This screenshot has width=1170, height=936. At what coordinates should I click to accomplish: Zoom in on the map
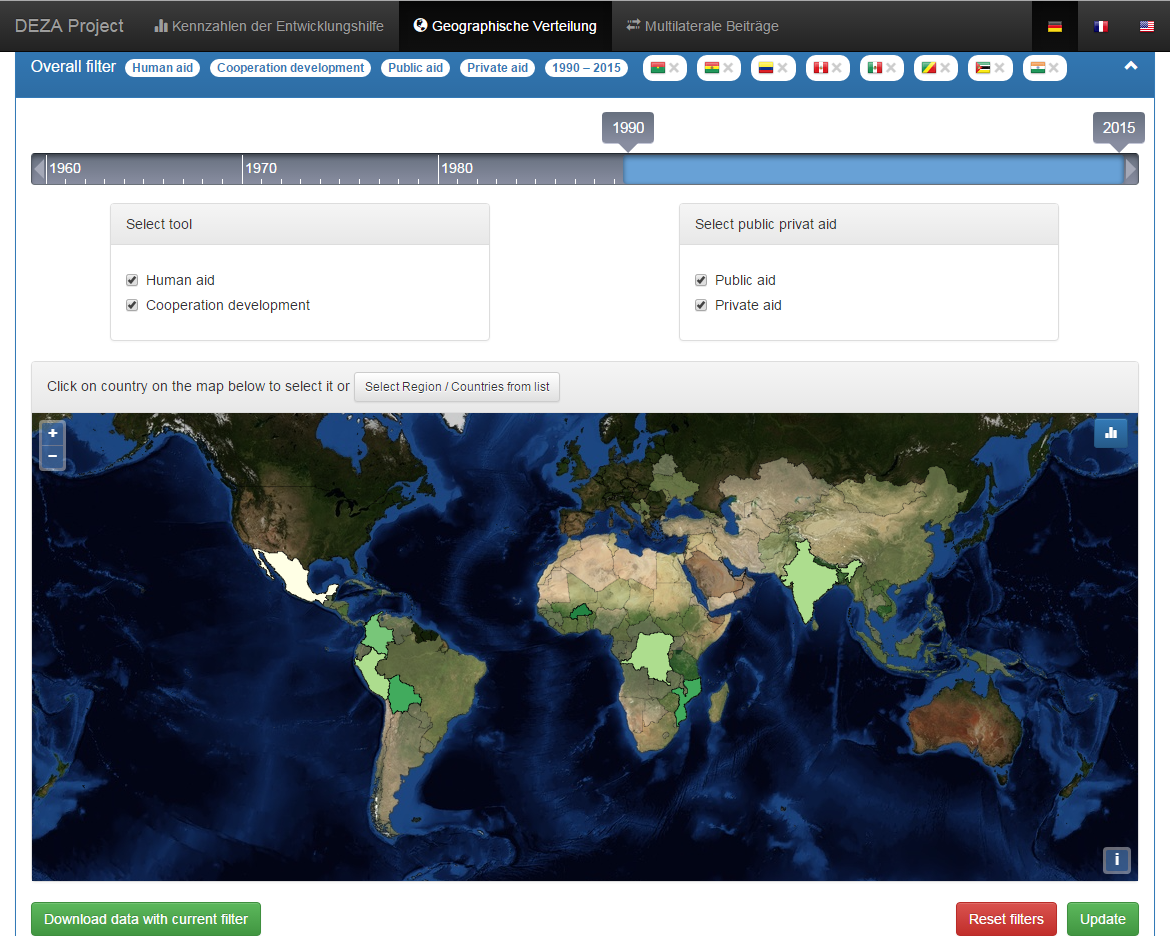coord(53,433)
